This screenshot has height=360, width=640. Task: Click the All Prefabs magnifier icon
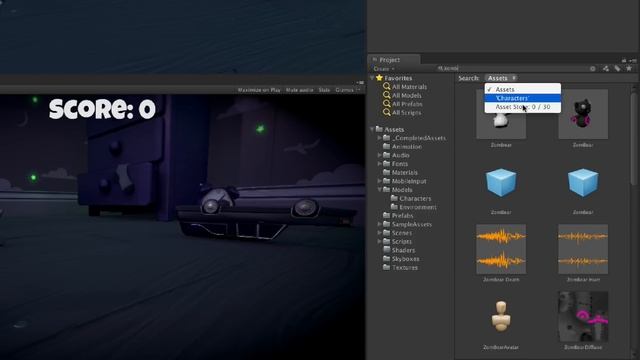[387, 104]
